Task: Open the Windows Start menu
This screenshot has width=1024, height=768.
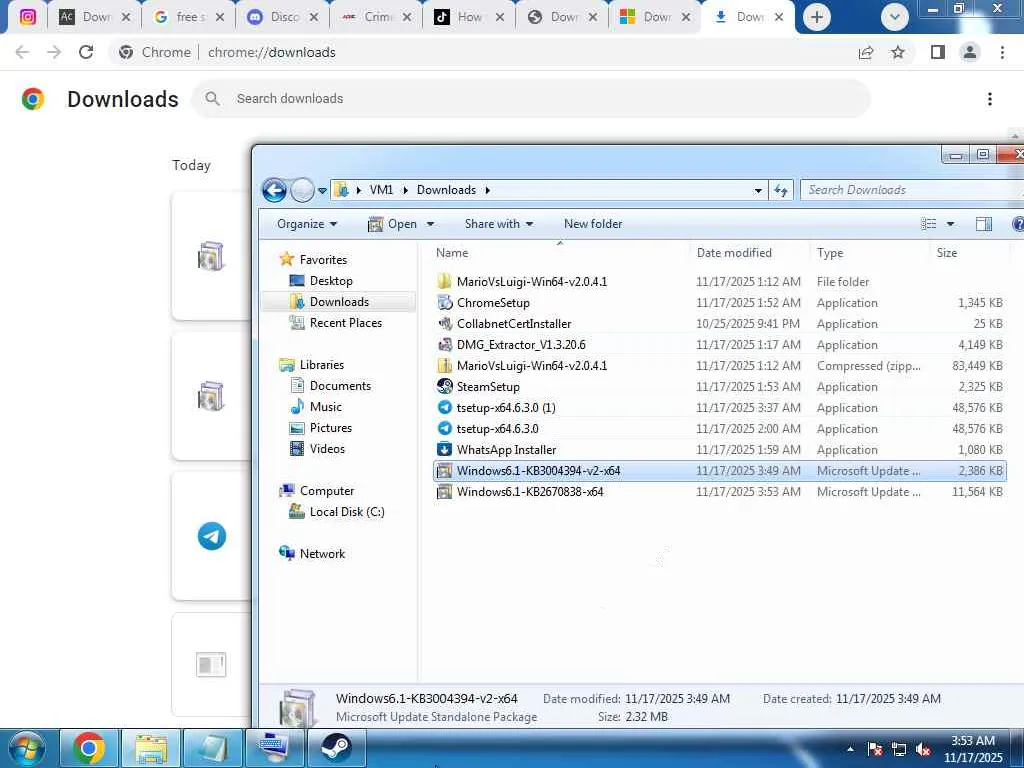Action: [x=27, y=748]
